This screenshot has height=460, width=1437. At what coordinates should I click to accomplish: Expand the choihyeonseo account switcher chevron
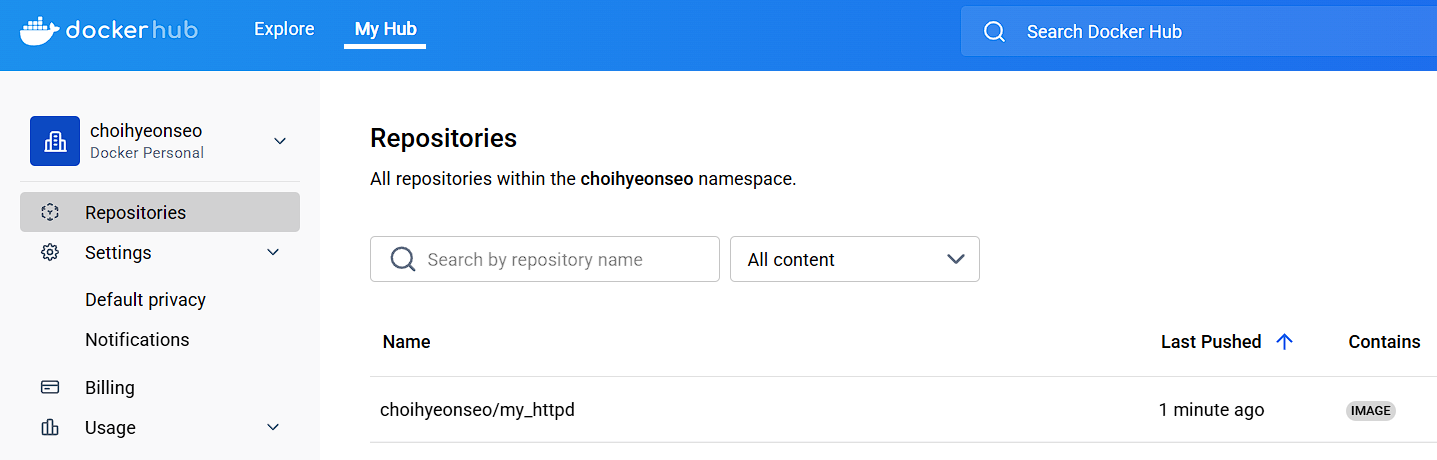pyautogui.click(x=280, y=141)
